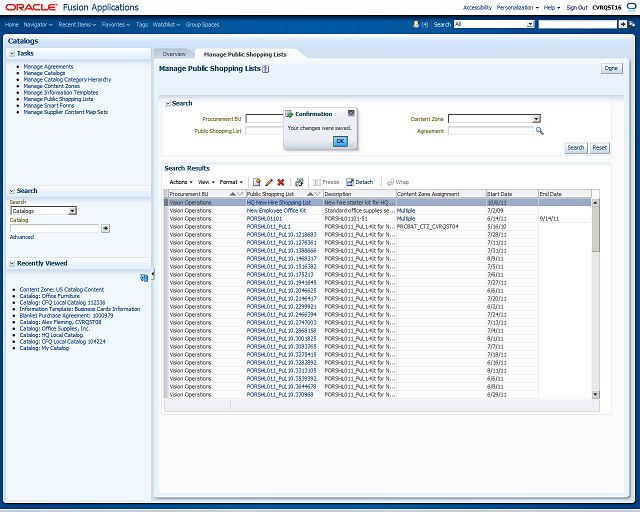Click the Accessibility link
640x512 pixels.
click(x=477, y=7)
